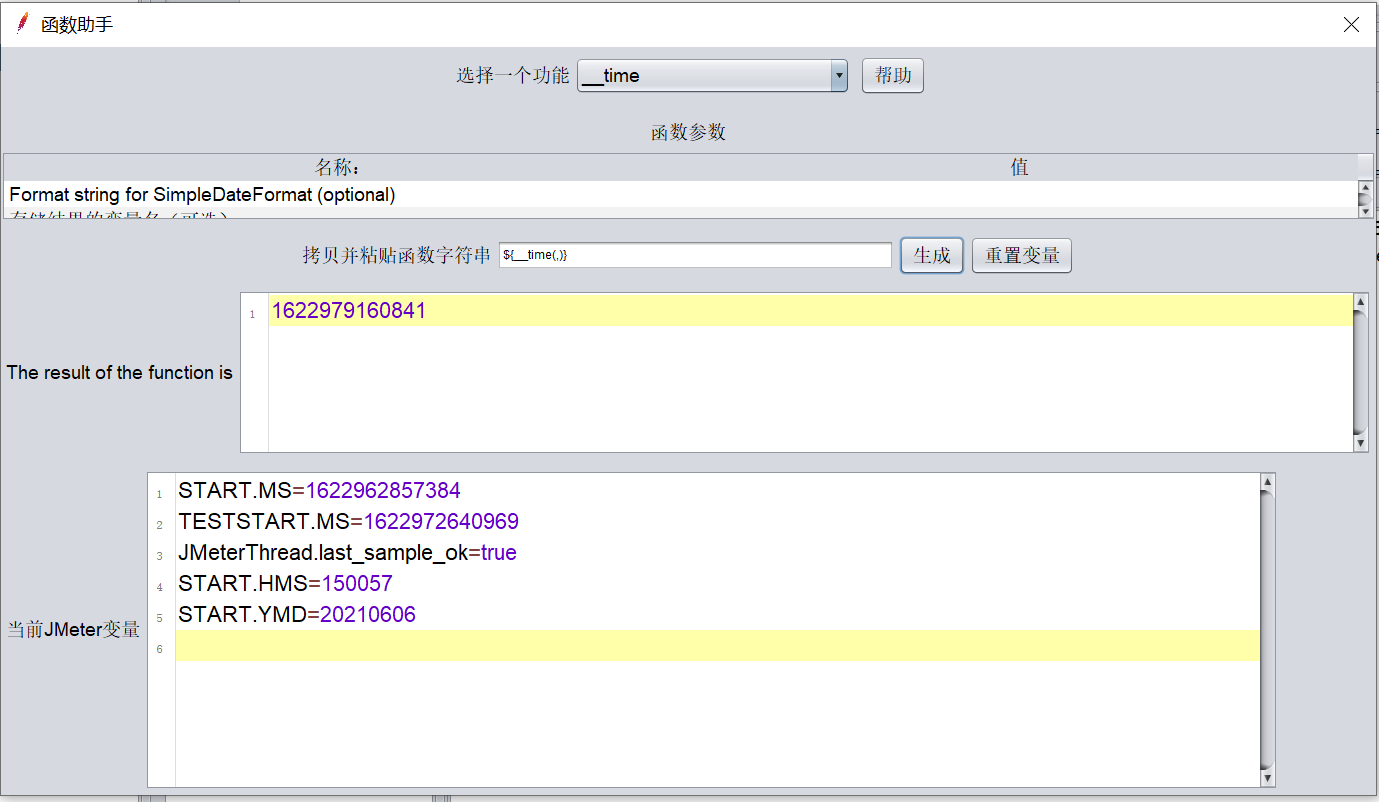
Task: Click the 当前JMeter变量 label
Action: click(x=74, y=630)
